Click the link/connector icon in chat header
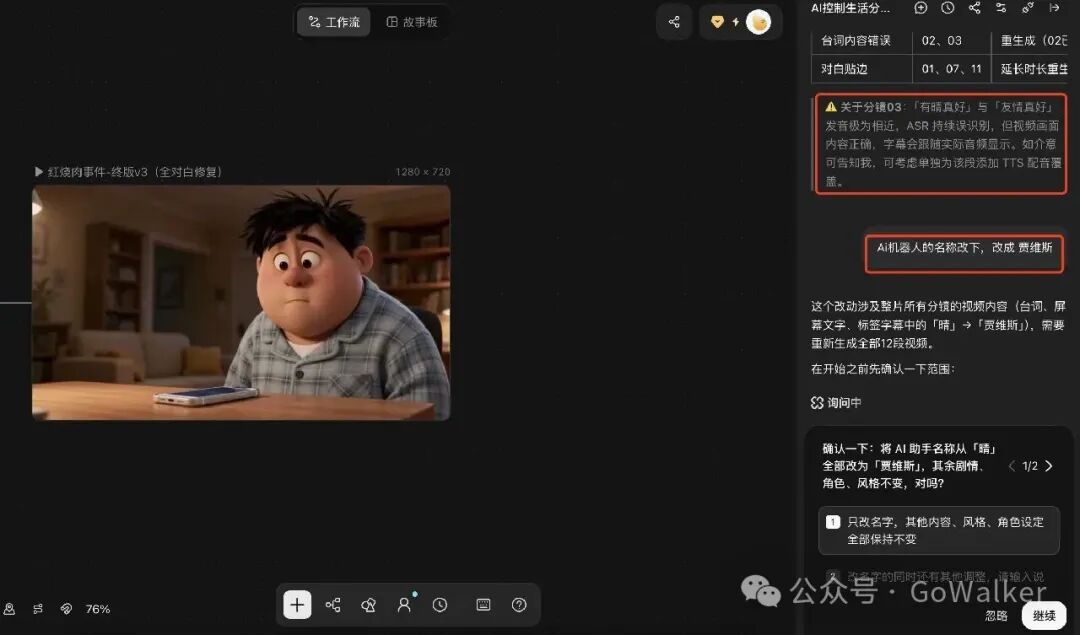Image resolution: width=1080 pixels, height=635 pixels. click(x=1028, y=8)
